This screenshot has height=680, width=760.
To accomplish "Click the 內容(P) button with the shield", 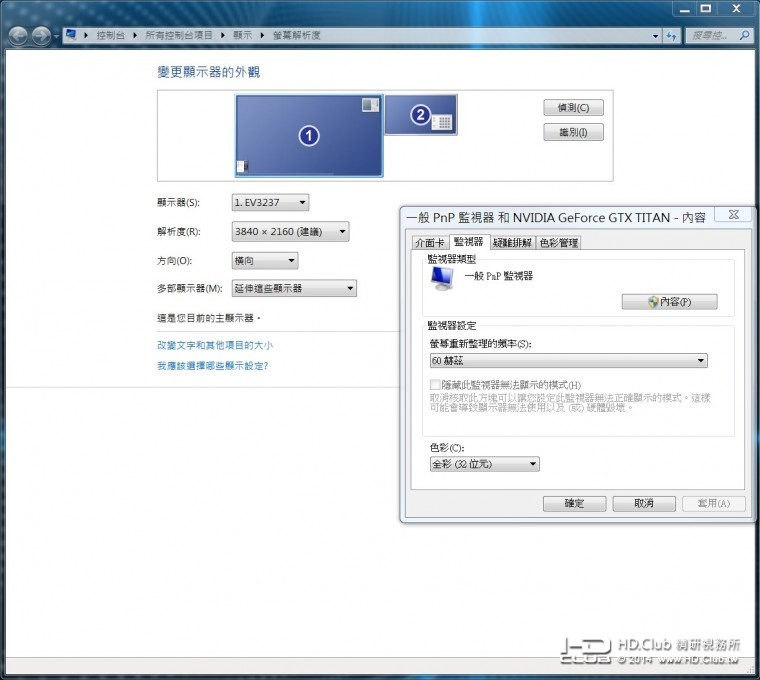I will 669,301.
